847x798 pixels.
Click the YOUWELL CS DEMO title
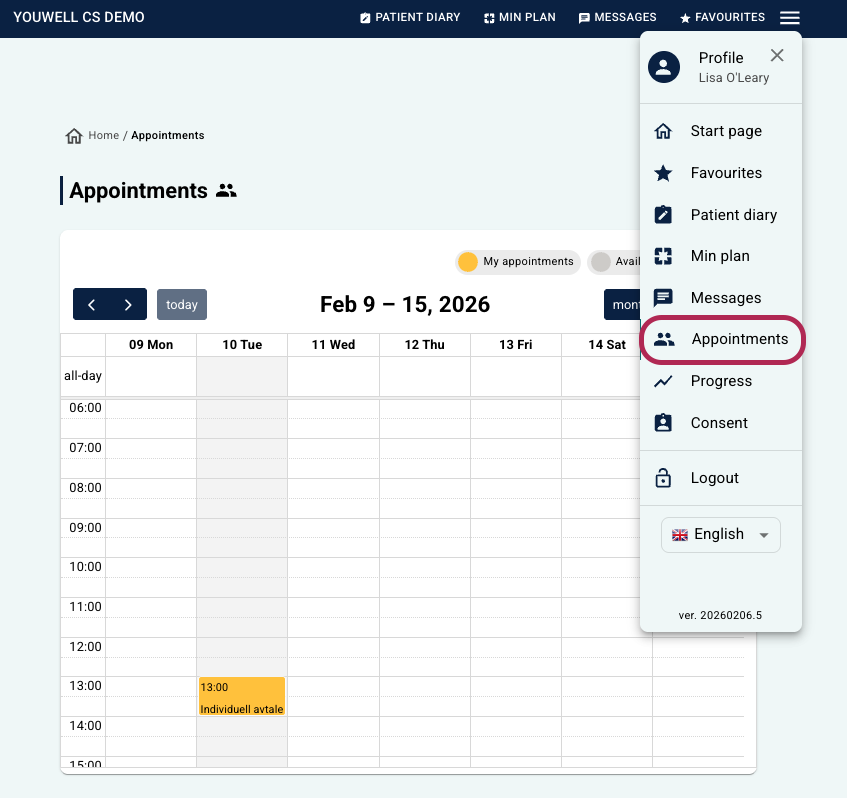coord(79,17)
